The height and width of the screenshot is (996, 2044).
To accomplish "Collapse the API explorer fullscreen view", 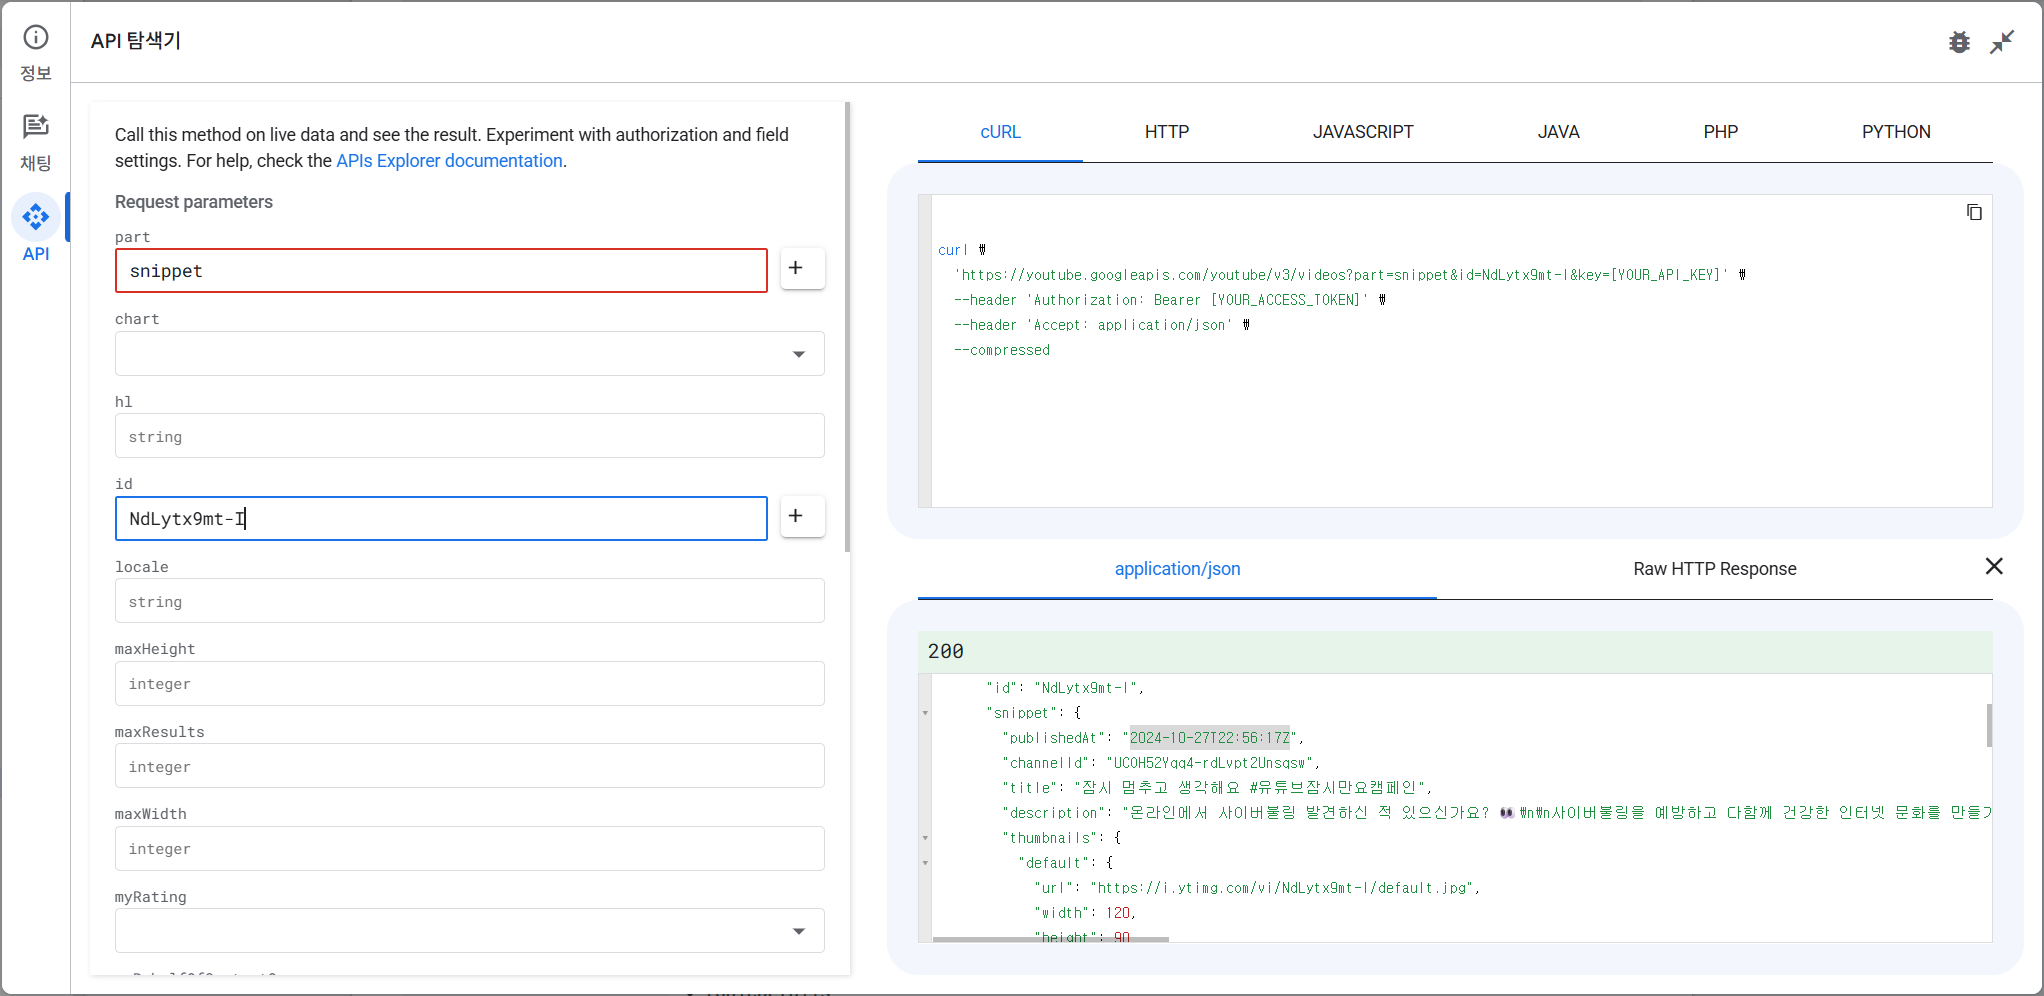I will (x=2002, y=42).
